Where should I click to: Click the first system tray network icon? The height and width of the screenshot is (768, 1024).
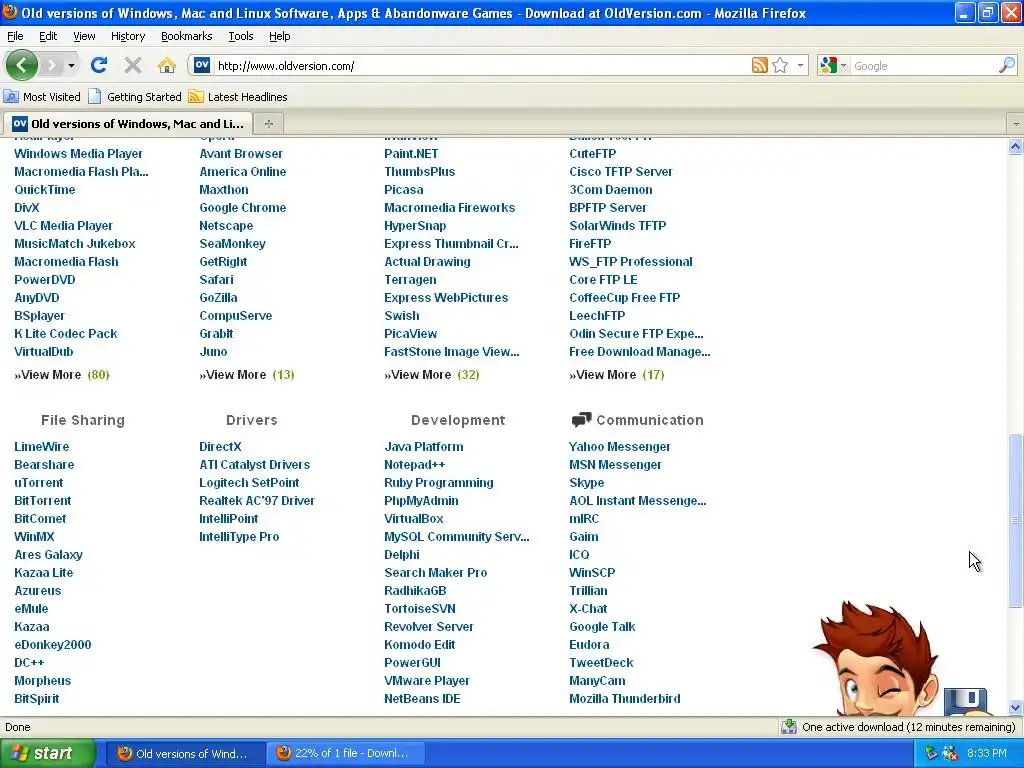click(x=931, y=753)
